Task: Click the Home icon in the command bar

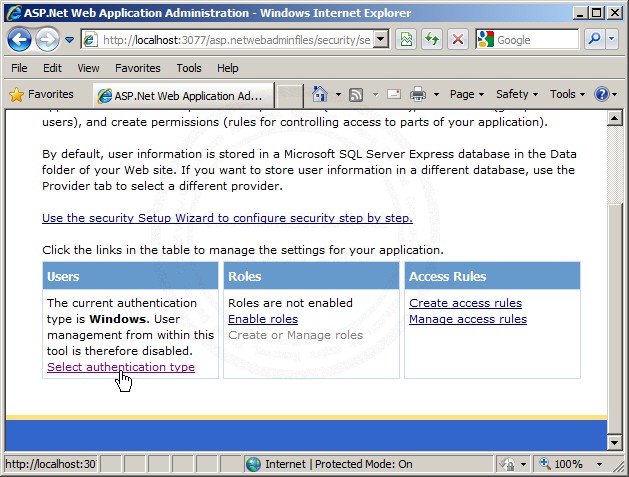Action: coord(320,94)
